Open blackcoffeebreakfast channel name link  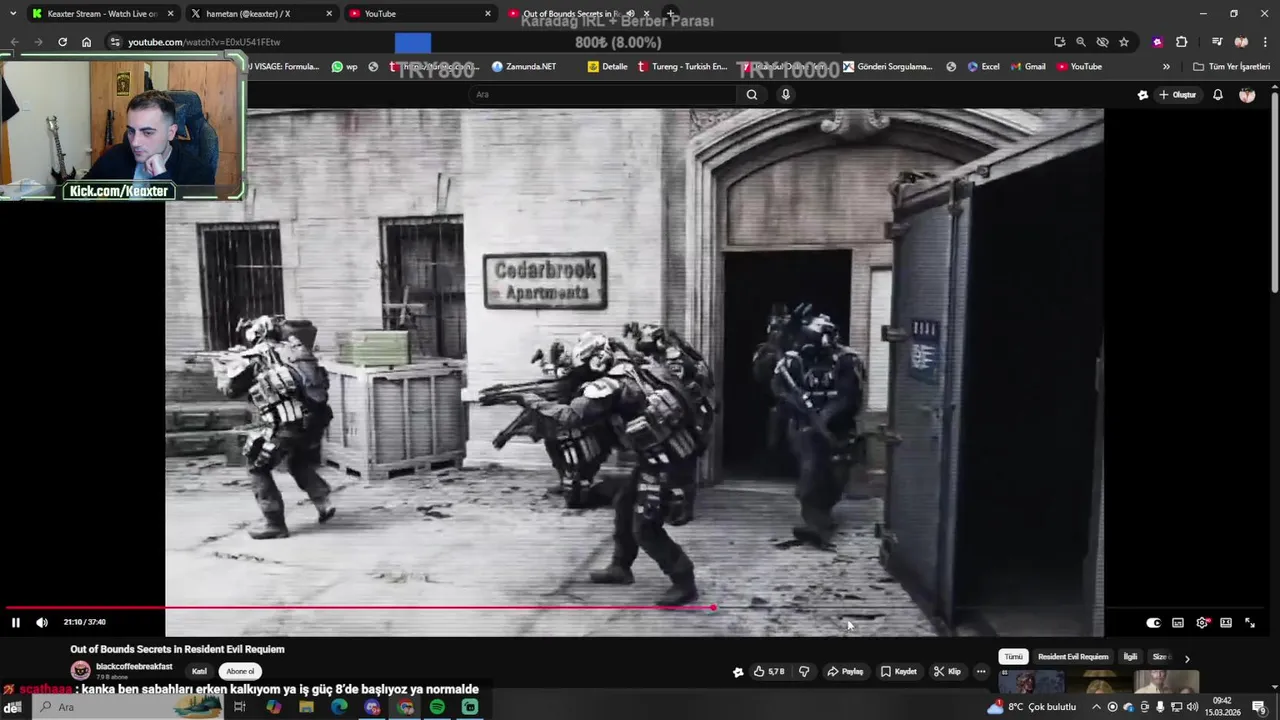pos(134,667)
